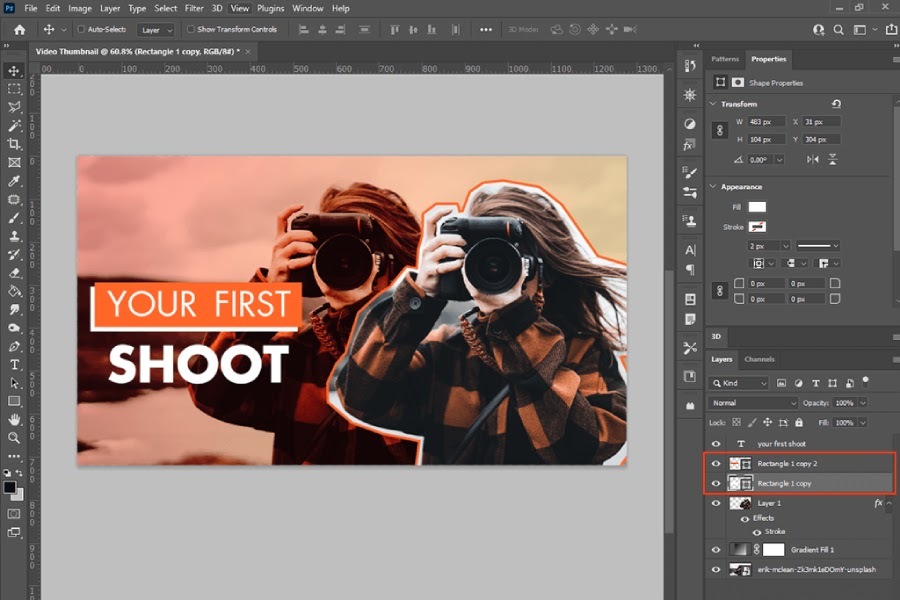Select the Eraser tool
The height and width of the screenshot is (600, 900).
coord(14,273)
